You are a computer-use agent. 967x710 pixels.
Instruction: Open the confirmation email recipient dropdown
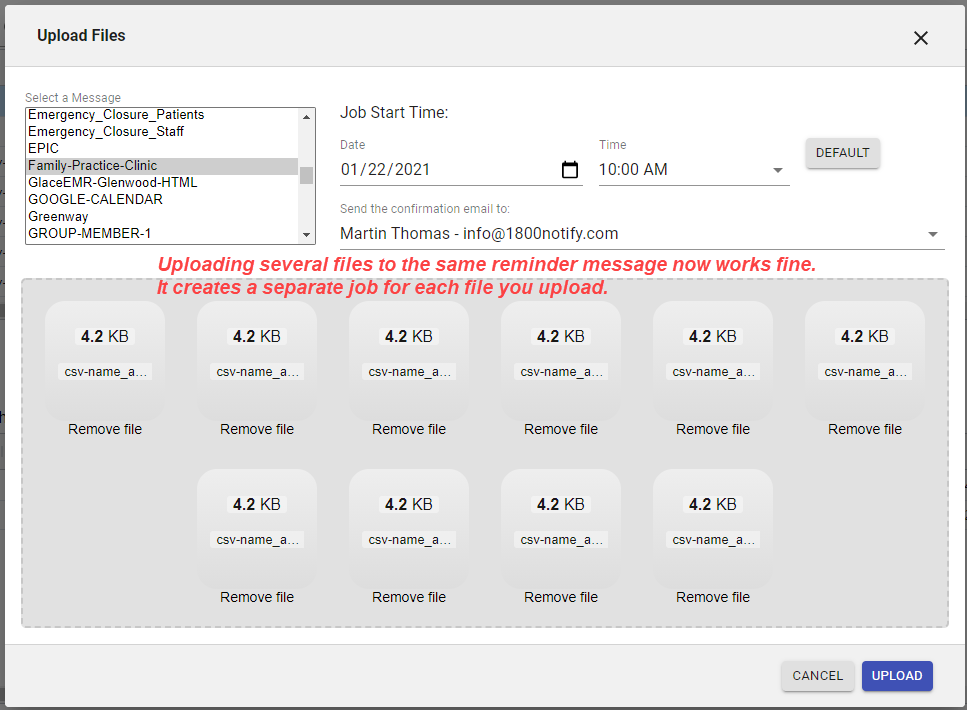tap(932, 234)
